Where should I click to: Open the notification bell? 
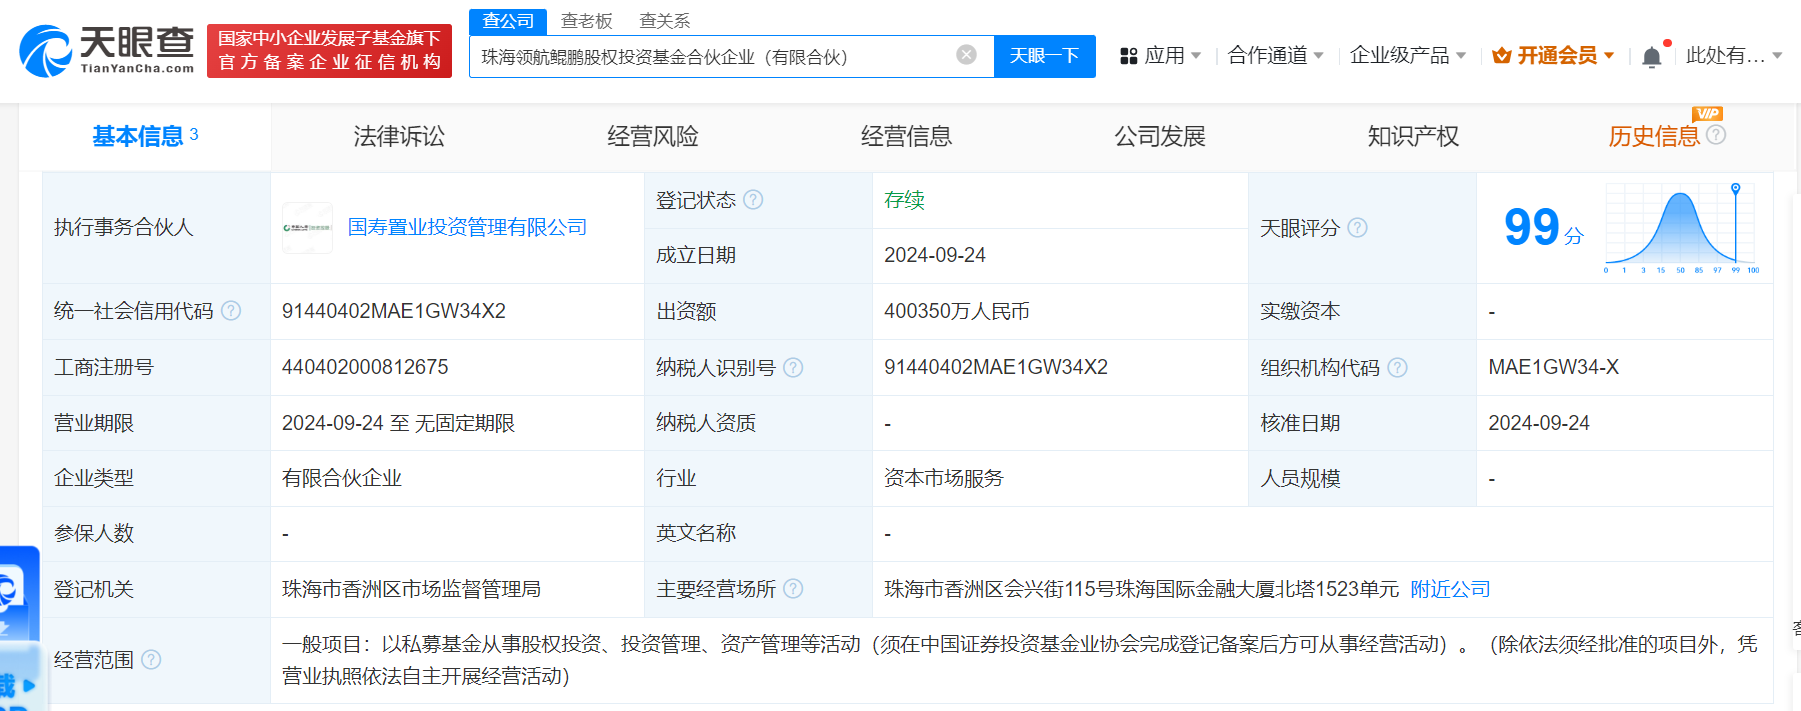1652,57
